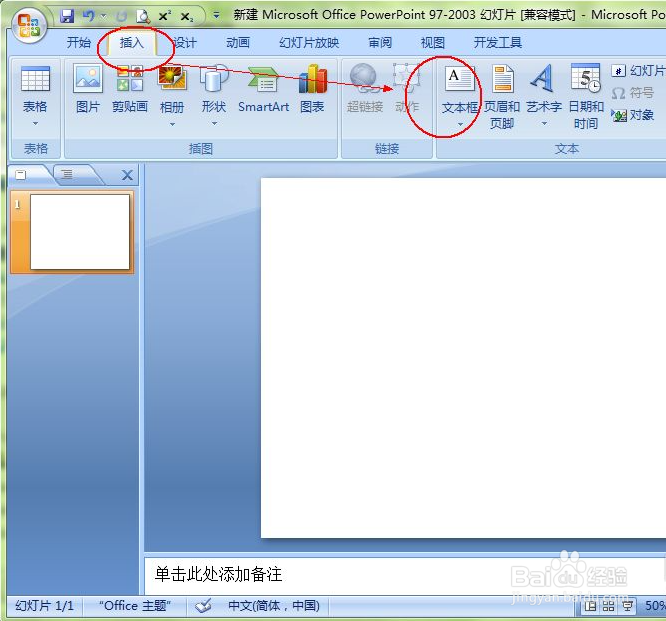Switch to normal view in status bar
This screenshot has width=666, height=621.
point(590,606)
